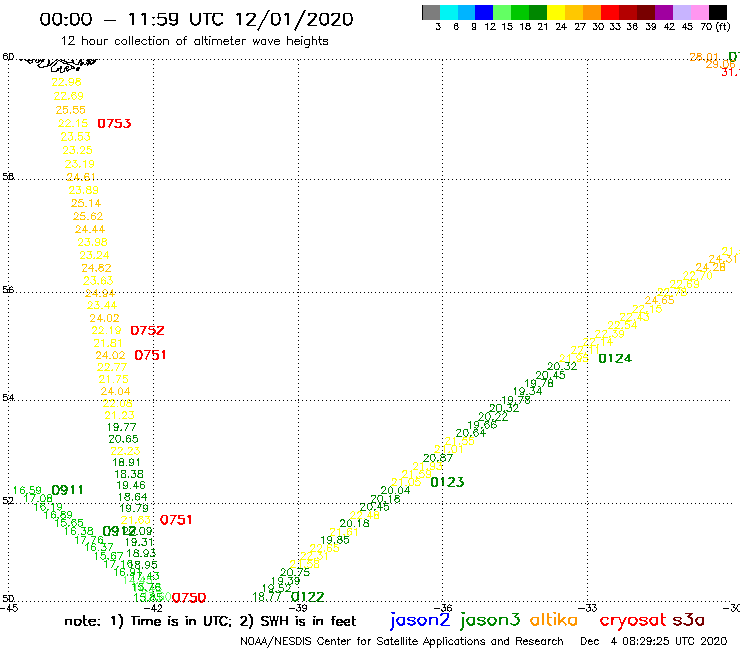Click the dark blue 12 ft legend swatch
The image size is (740, 650).
(485, 12)
